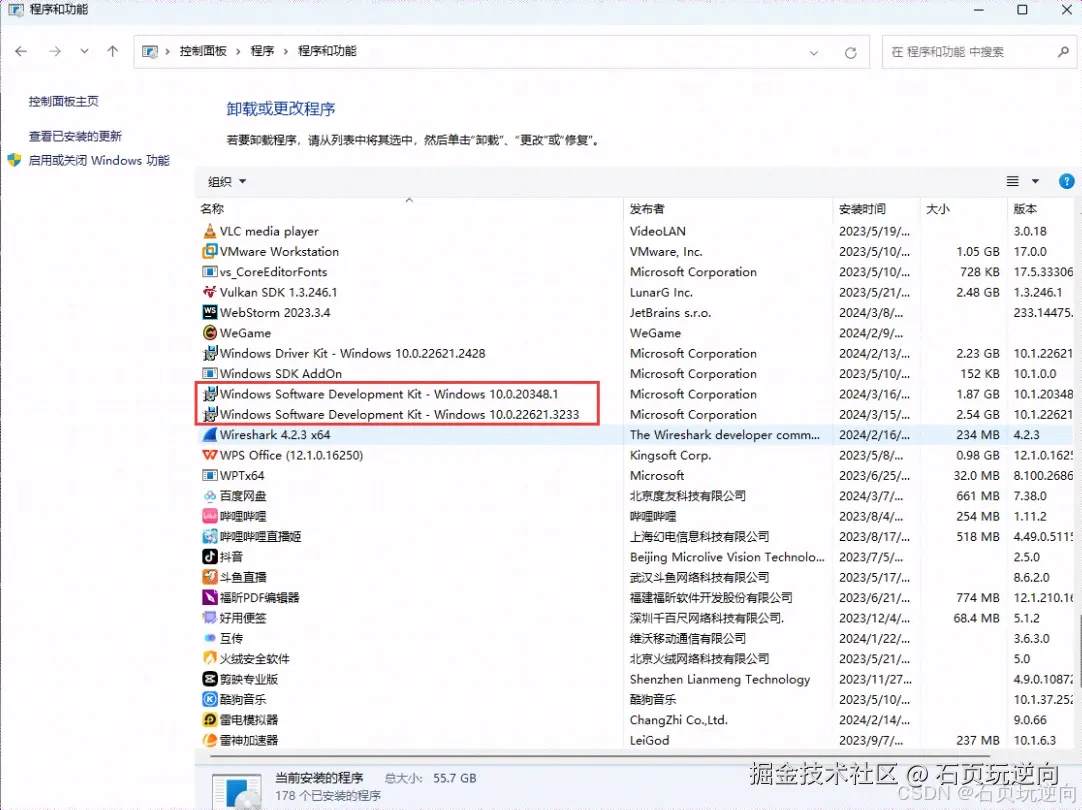
Task: Expand the address bar history dropdown
Action: point(814,52)
